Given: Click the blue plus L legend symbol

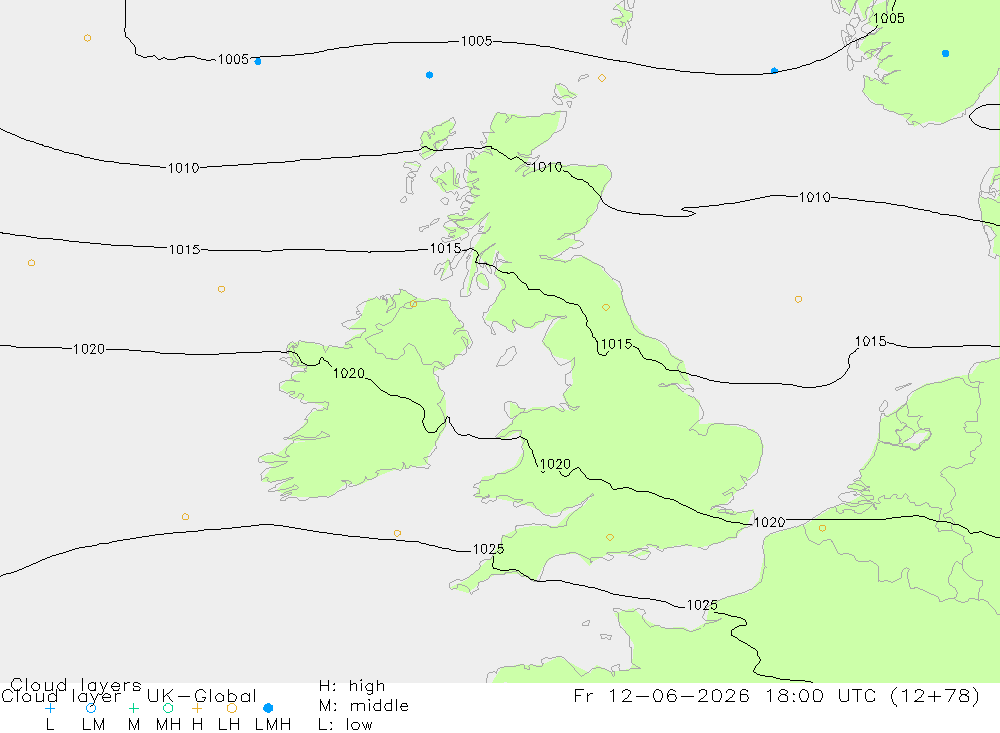Looking at the screenshot, I should (50, 708).
